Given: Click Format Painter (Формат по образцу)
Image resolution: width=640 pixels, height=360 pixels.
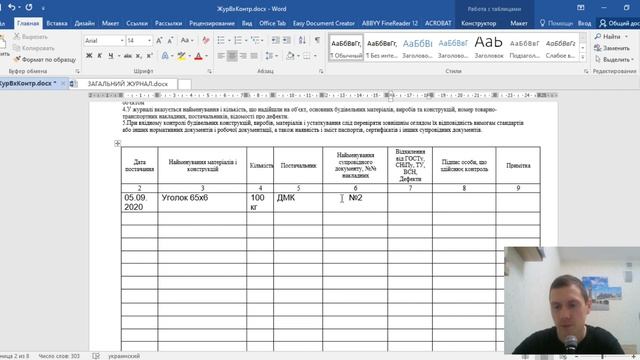Looking at the screenshot, I should [45, 60].
